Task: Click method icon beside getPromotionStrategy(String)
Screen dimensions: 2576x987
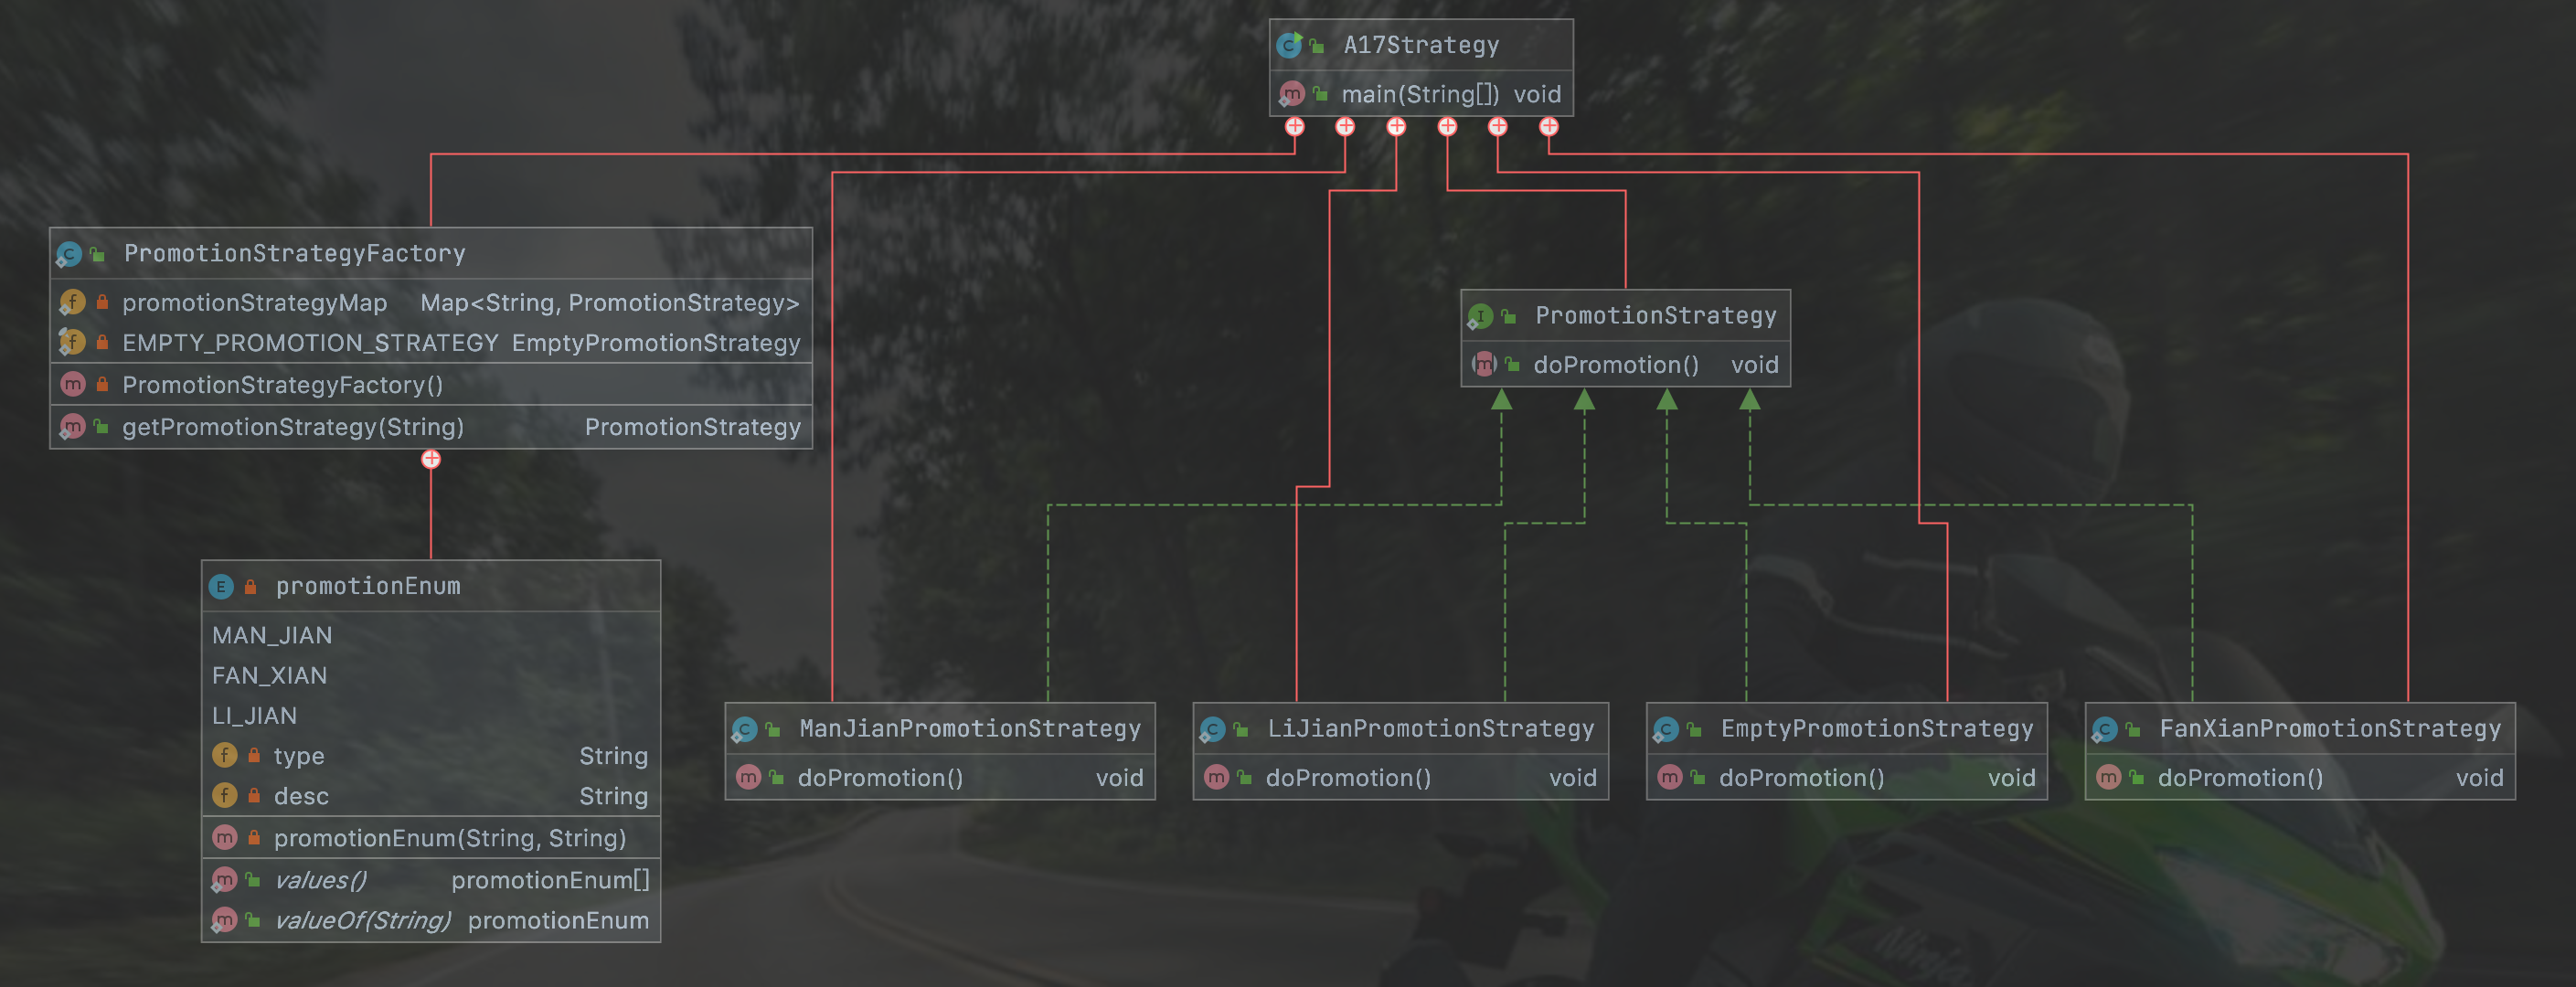Action: pos(73,427)
